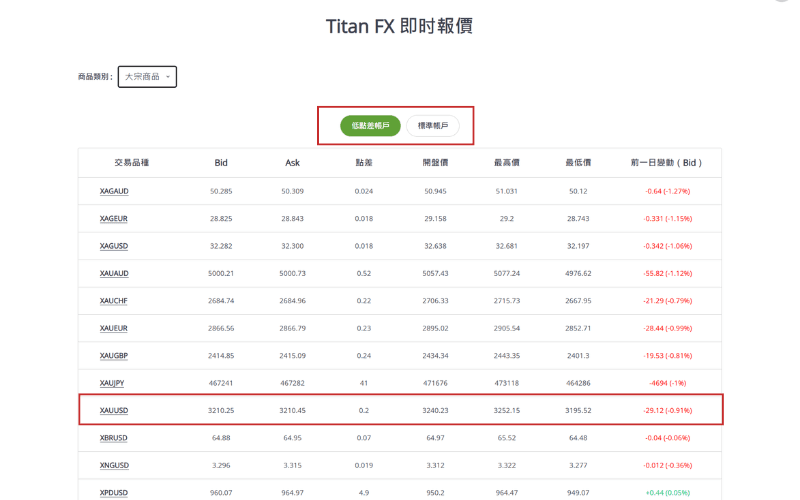
Task: Click the XAUEUR bid value 2866.56
Action: click(x=221, y=329)
